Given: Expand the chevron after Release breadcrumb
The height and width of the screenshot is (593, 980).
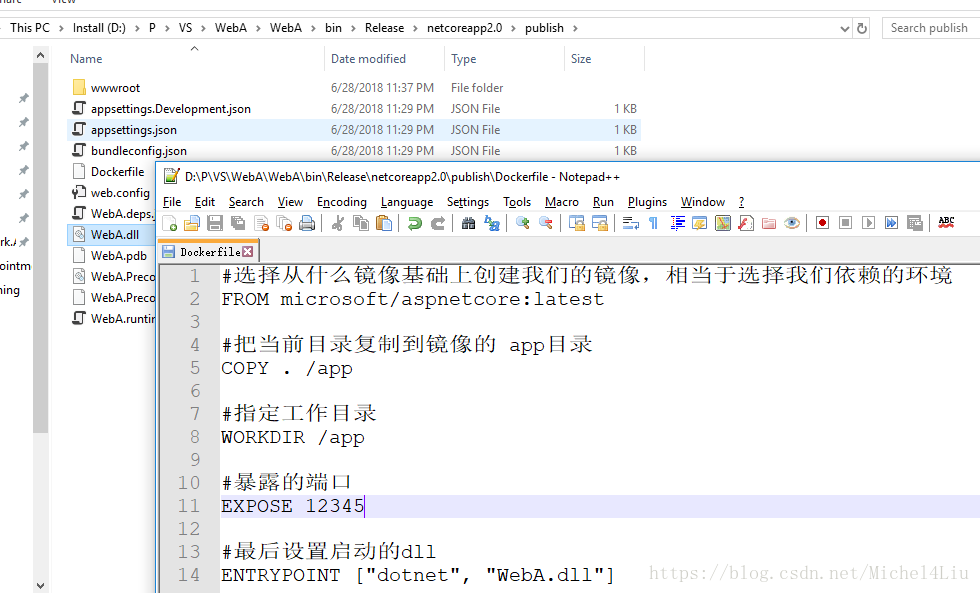Looking at the screenshot, I should (x=416, y=28).
